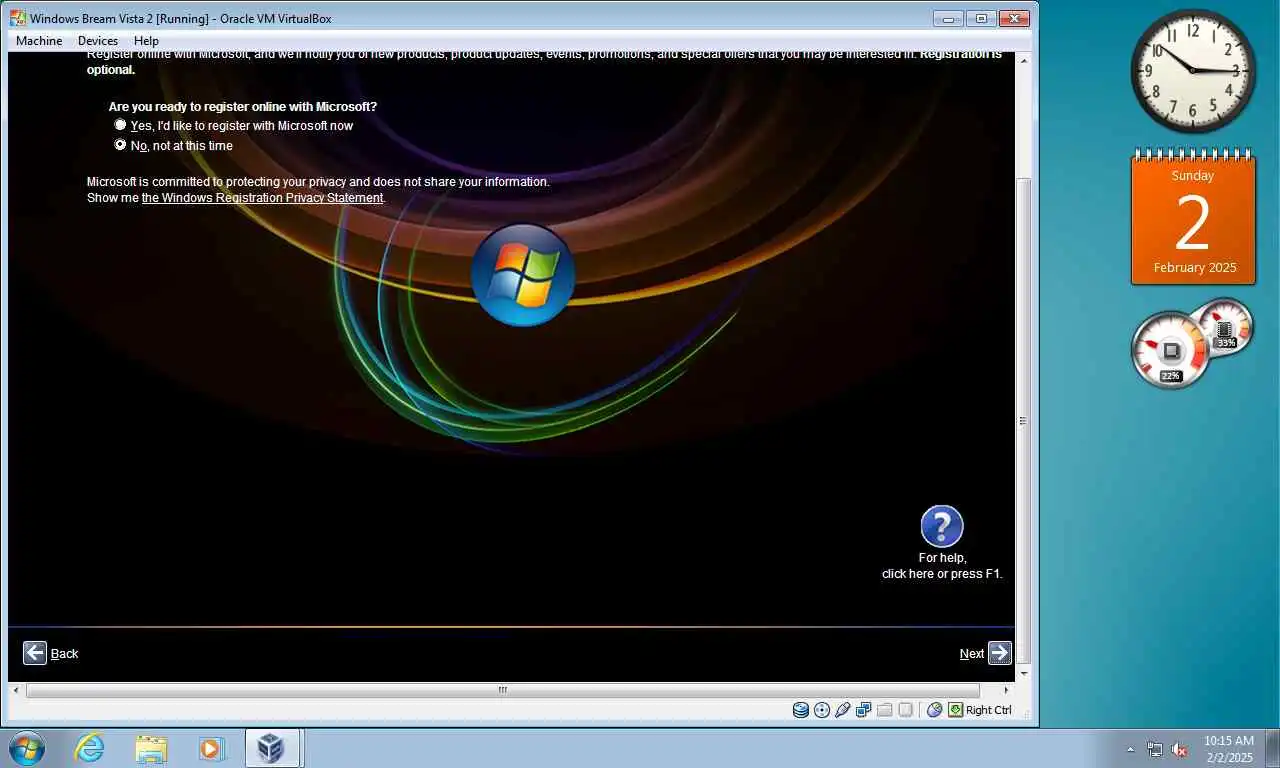The width and height of the screenshot is (1280, 768).
Task: Click the hard disk activity indicator icon
Action: click(801, 710)
